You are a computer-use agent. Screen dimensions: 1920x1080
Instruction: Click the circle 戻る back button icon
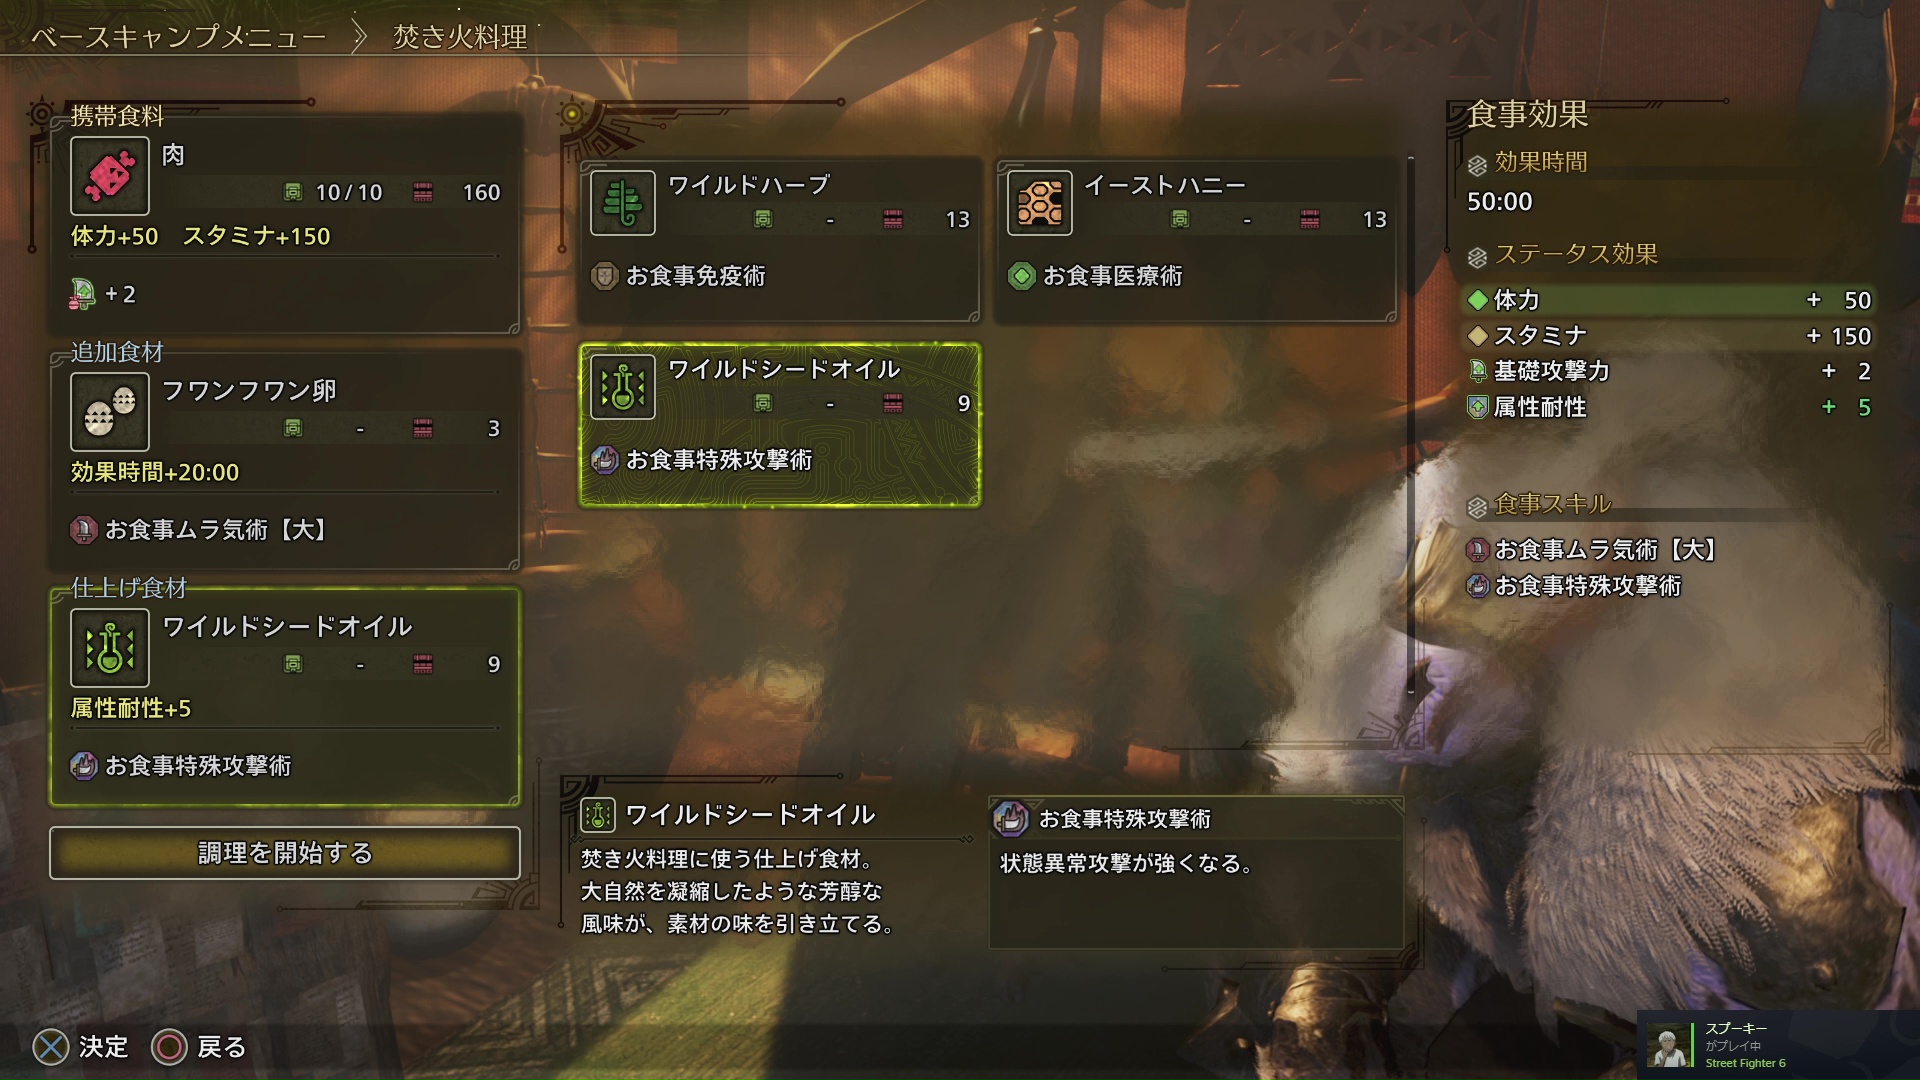point(169,1047)
